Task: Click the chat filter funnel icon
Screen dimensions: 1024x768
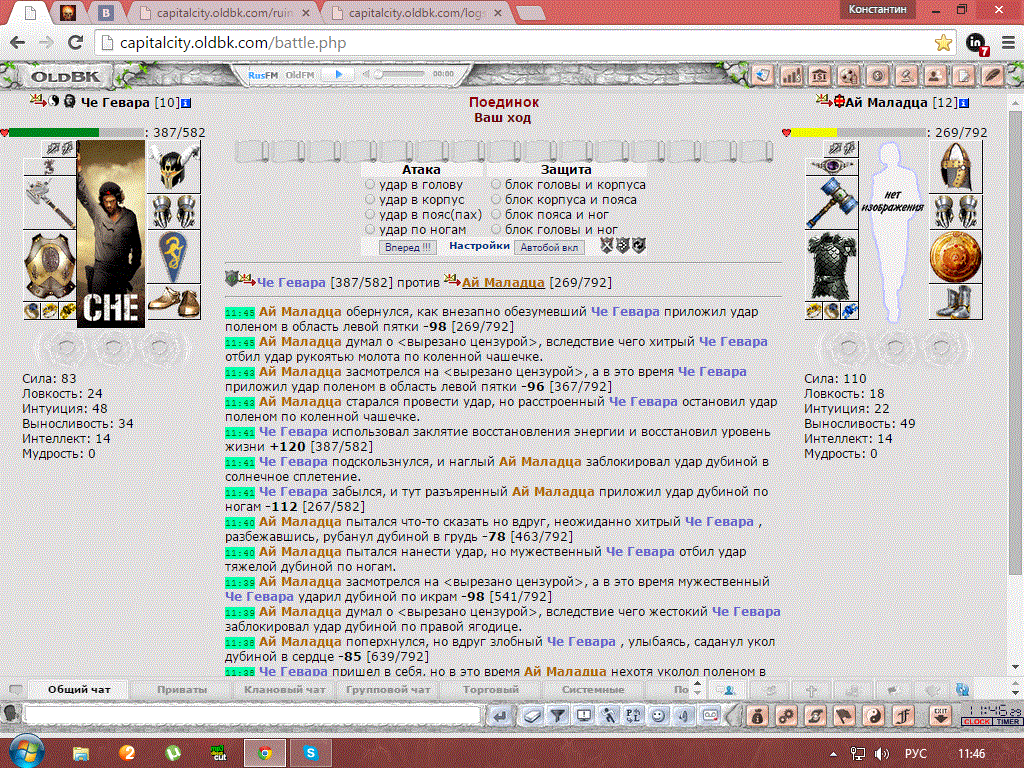Action: tap(558, 716)
